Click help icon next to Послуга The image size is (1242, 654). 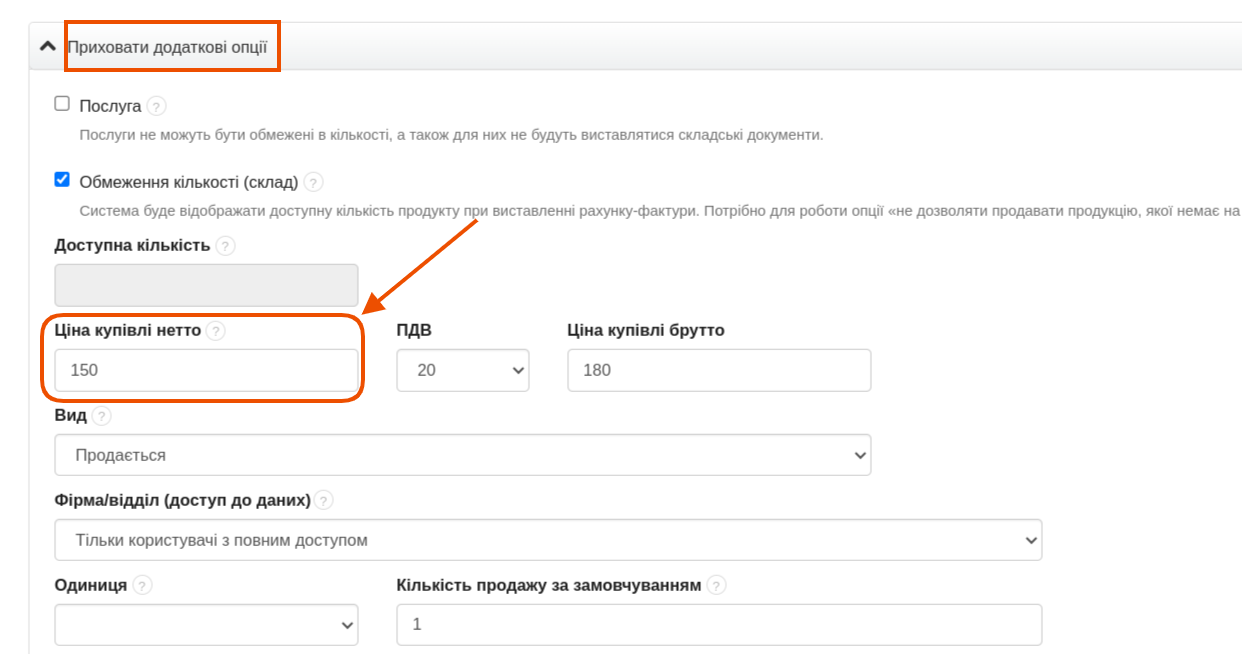point(156,106)
